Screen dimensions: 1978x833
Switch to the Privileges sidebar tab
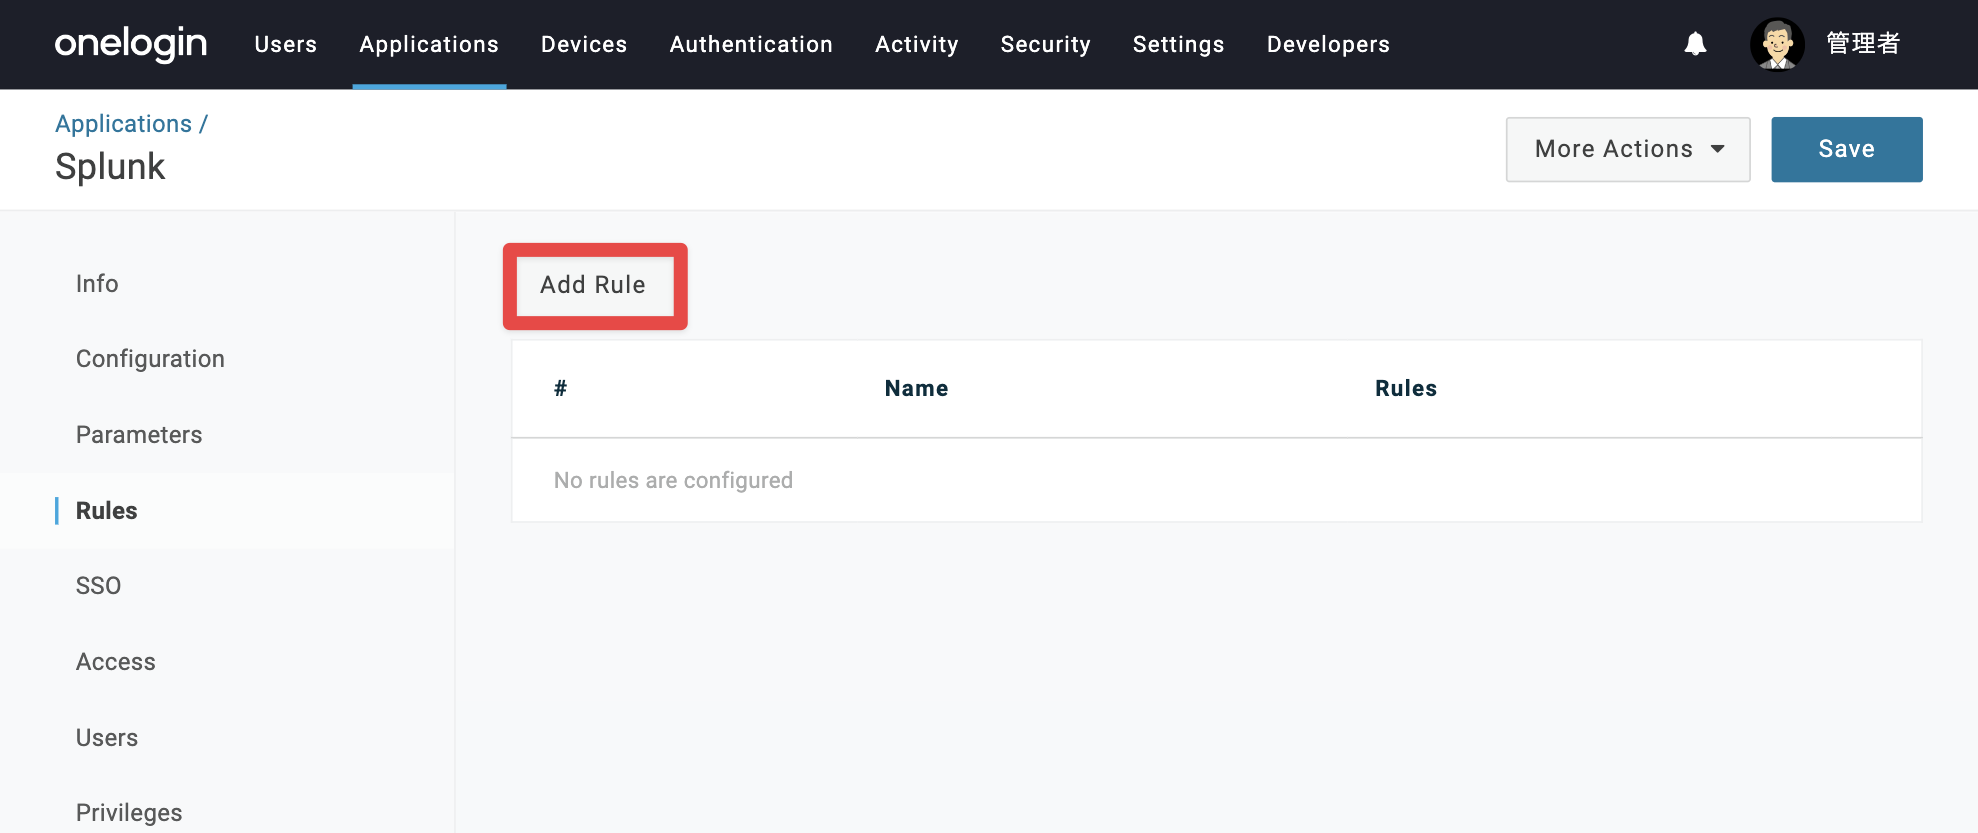click(x=129, y=813)
